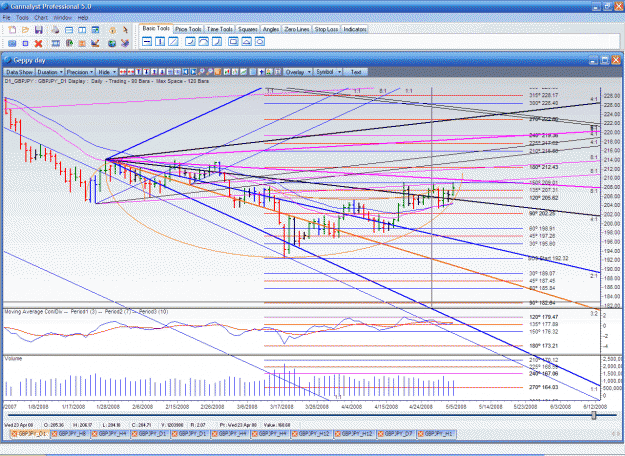This screenshot has width=625, height=456.
Task: Switch to the Stop Loss tab
Action: point(326,29)
